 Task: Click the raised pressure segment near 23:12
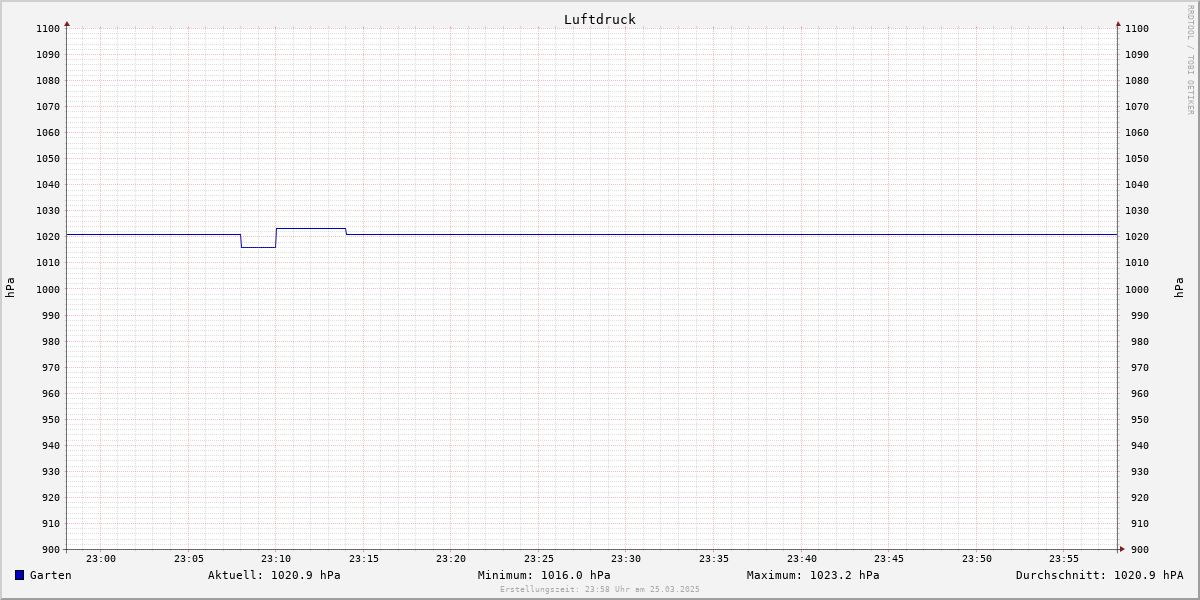click(311, 228)
